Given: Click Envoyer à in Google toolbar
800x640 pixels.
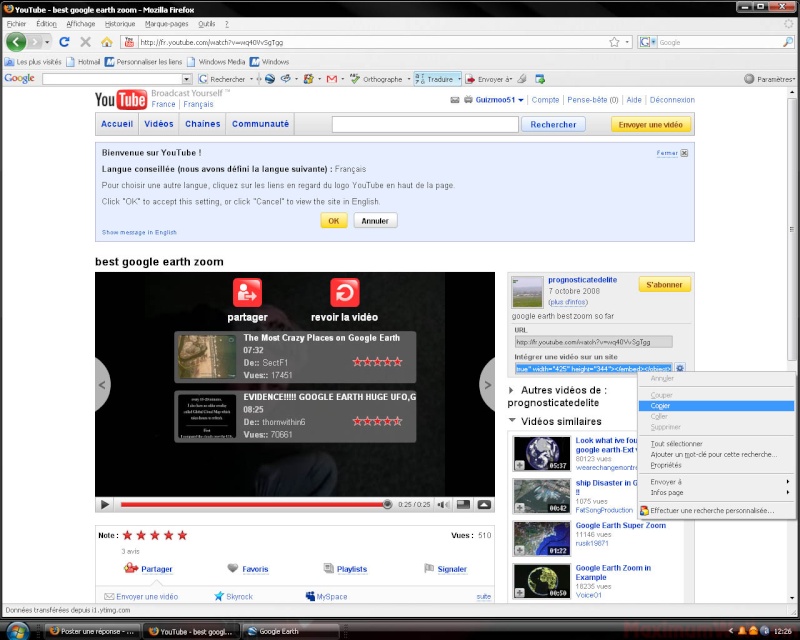Looking at the screenshot, I should [488, 79].
